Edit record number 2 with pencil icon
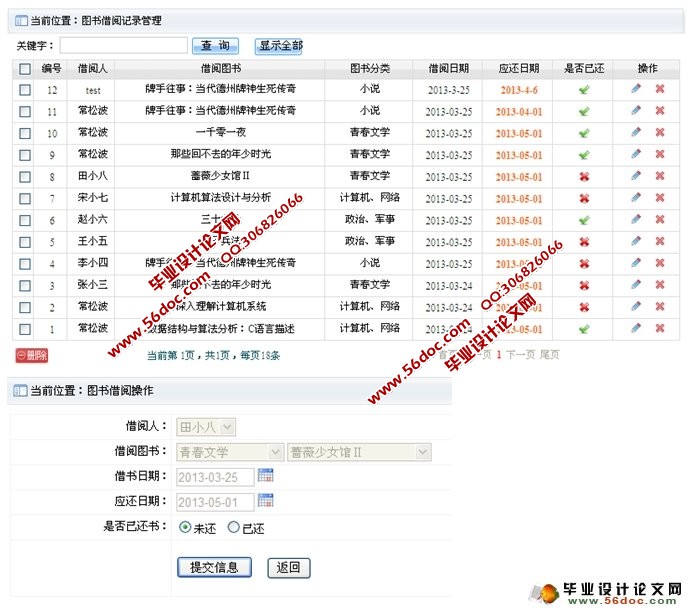692x611 pixels. [636, 306]
